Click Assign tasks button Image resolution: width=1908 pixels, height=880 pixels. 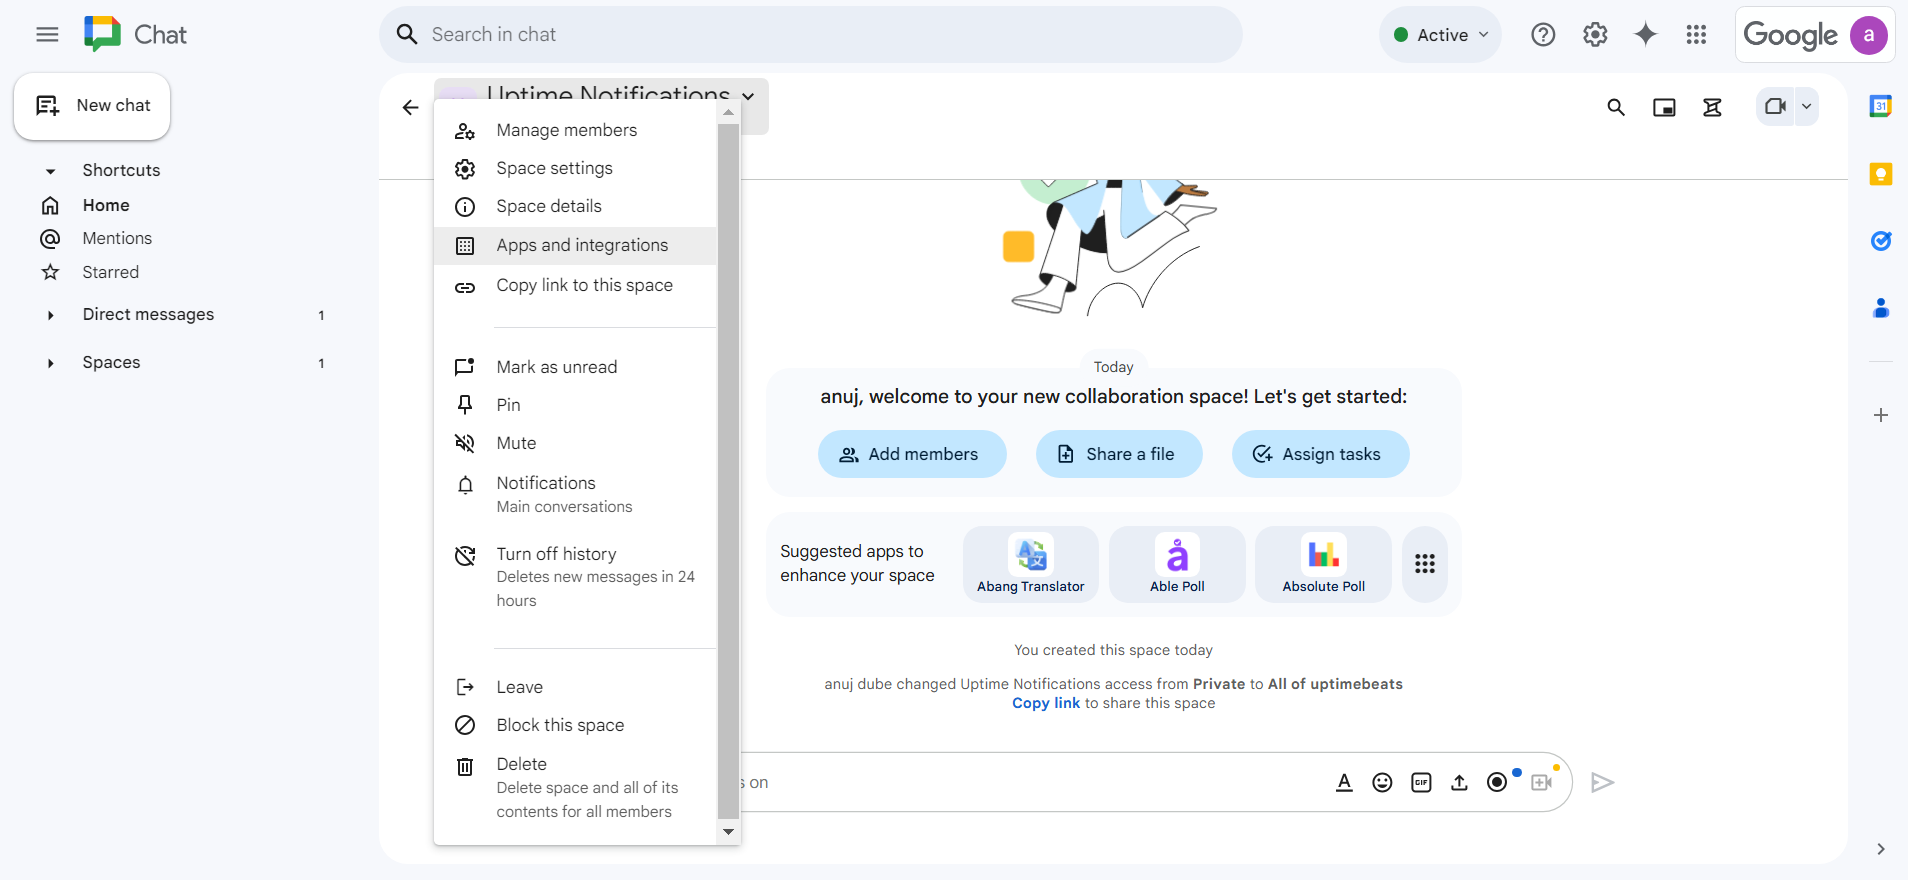[1320, 454]
